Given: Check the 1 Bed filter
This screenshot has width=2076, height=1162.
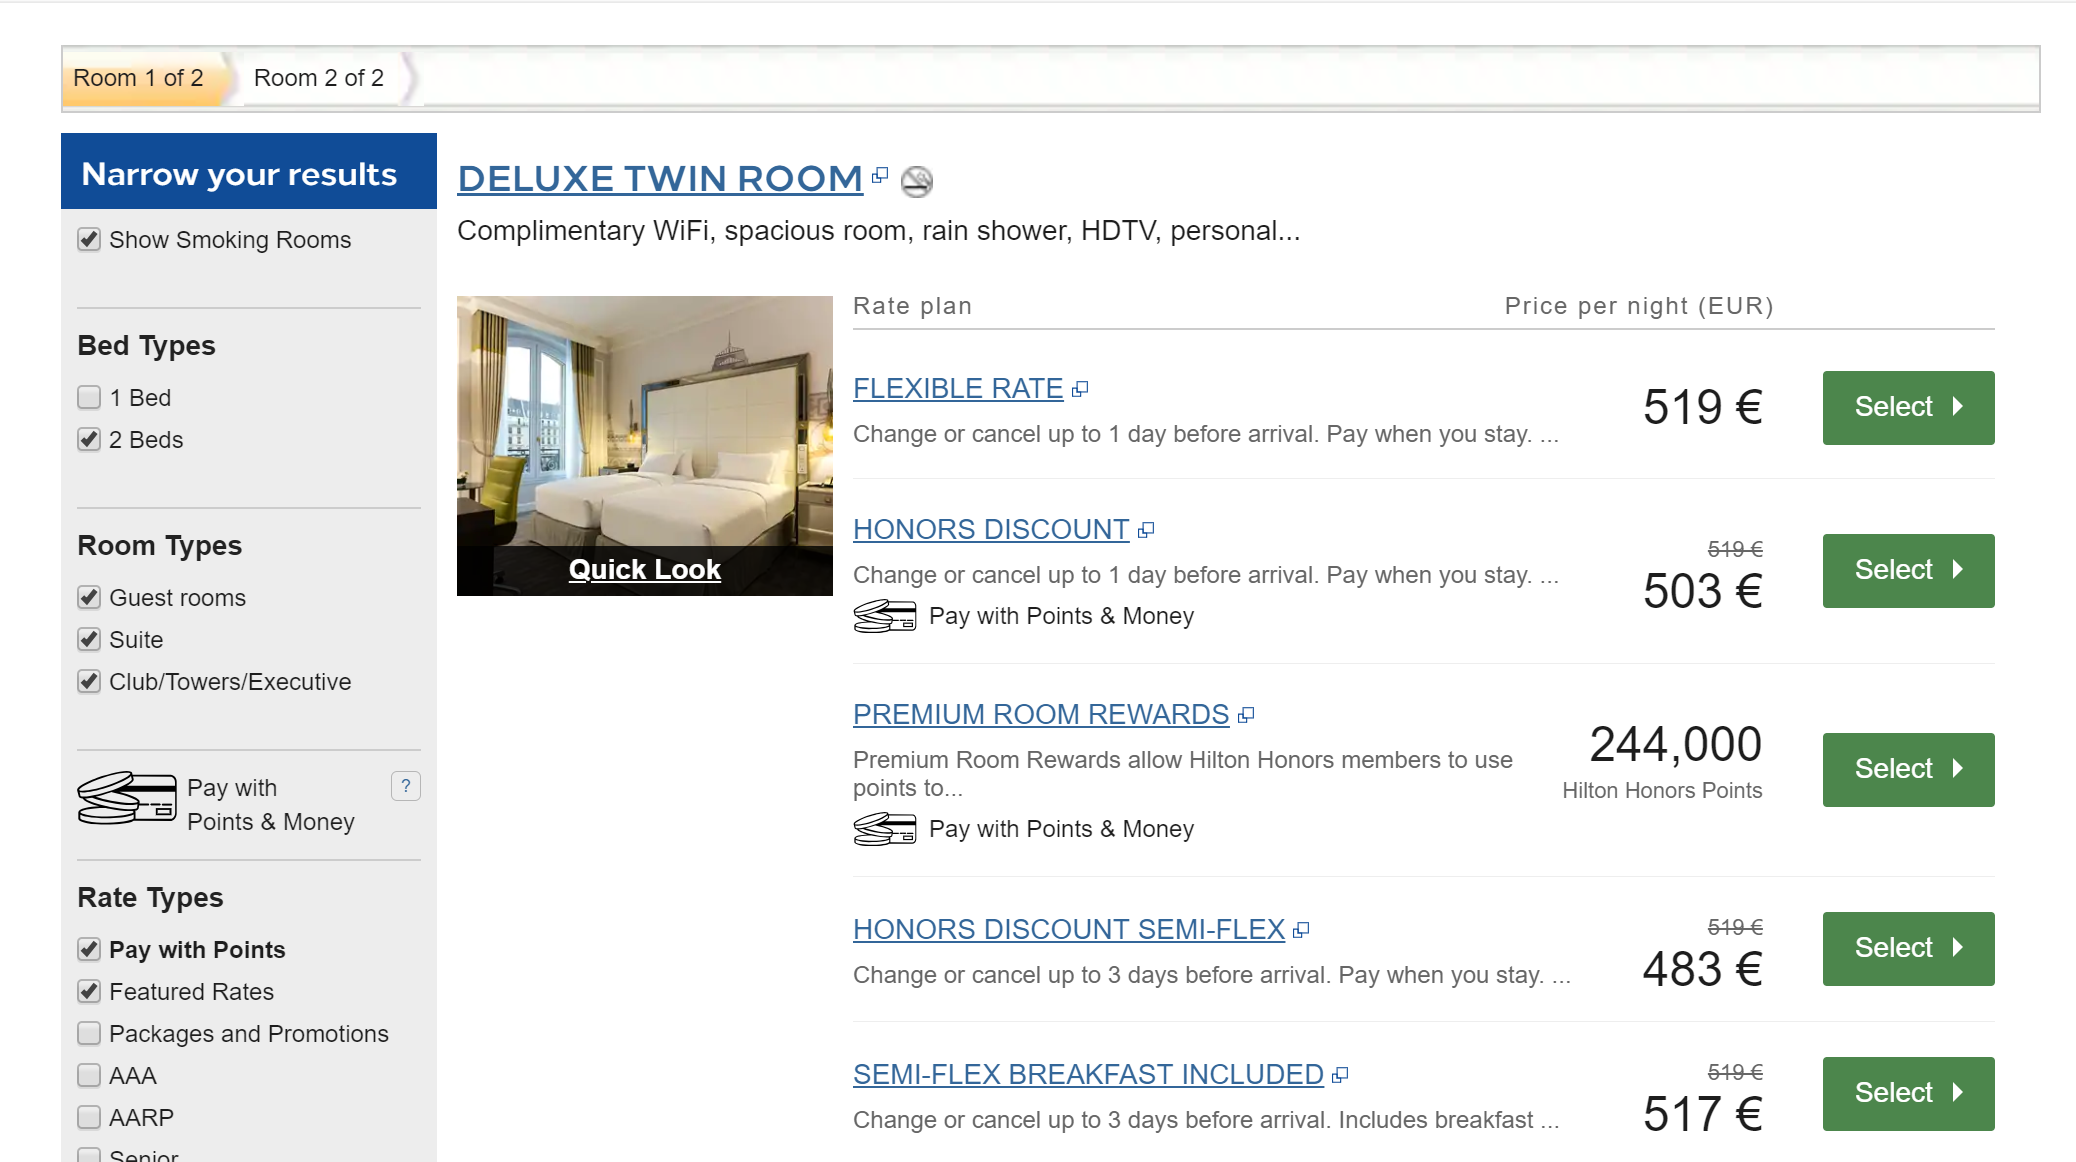Looking at the screenshot, I should [89, 398].
